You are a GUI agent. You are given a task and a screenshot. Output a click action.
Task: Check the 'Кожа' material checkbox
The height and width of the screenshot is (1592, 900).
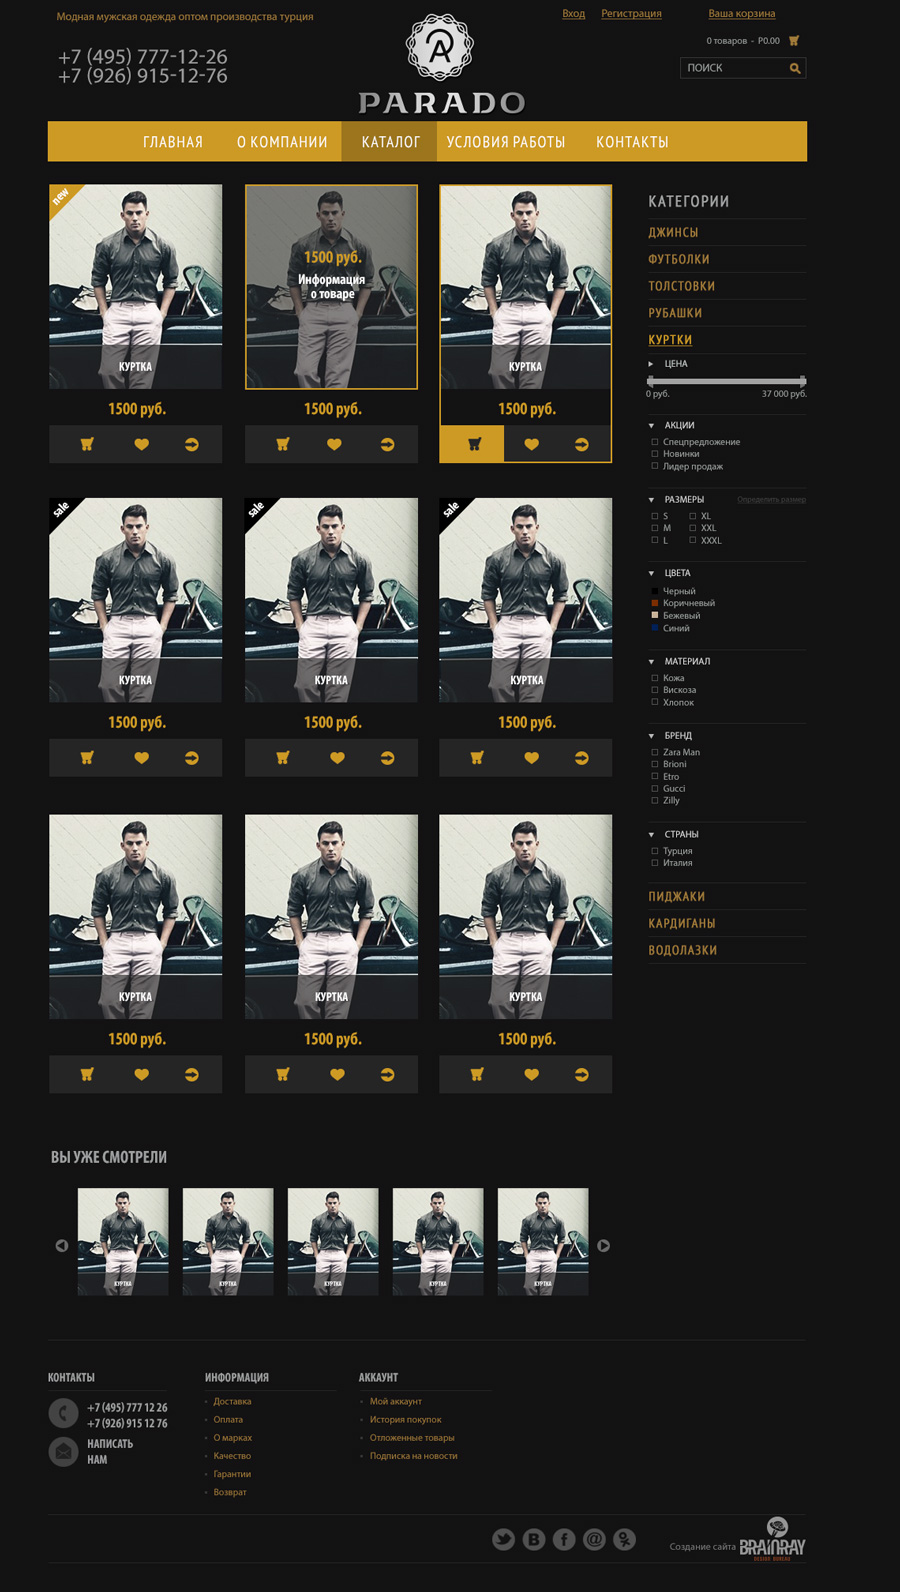(x=655, y=678)
